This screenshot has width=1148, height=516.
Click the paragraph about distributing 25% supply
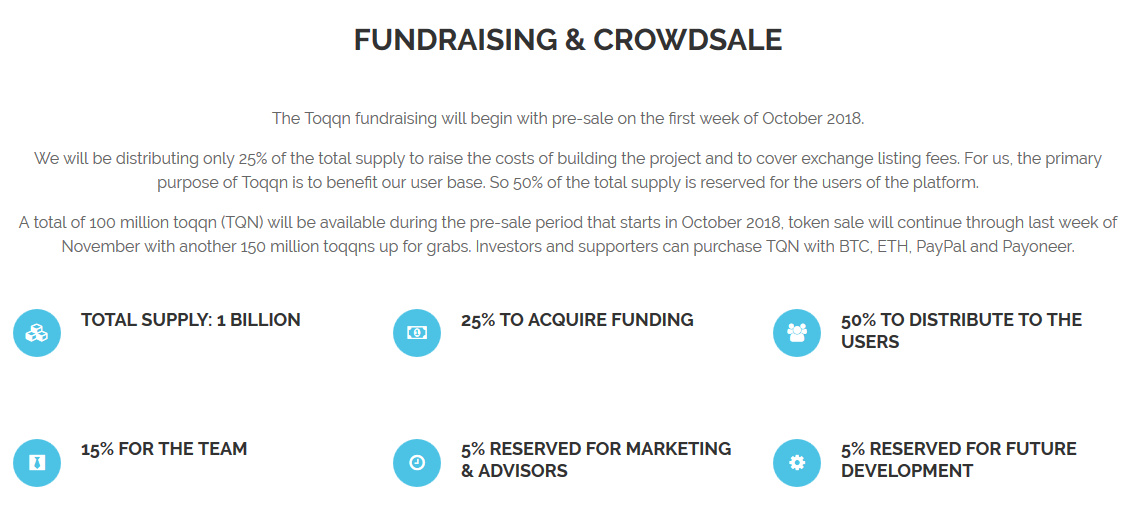(568, 171)
